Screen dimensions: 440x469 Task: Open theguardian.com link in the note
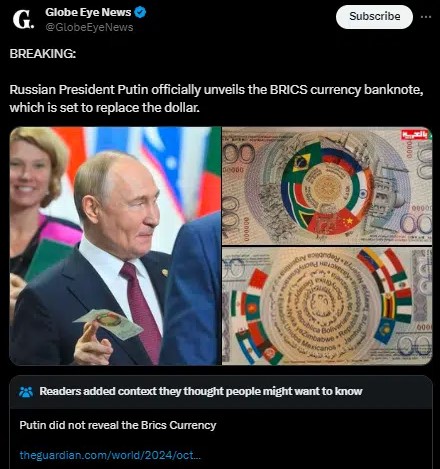(x=110, y=455)
